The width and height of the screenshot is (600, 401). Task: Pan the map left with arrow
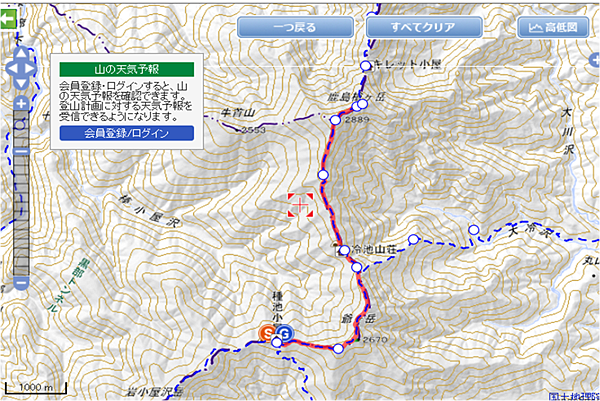click(12, 69)
